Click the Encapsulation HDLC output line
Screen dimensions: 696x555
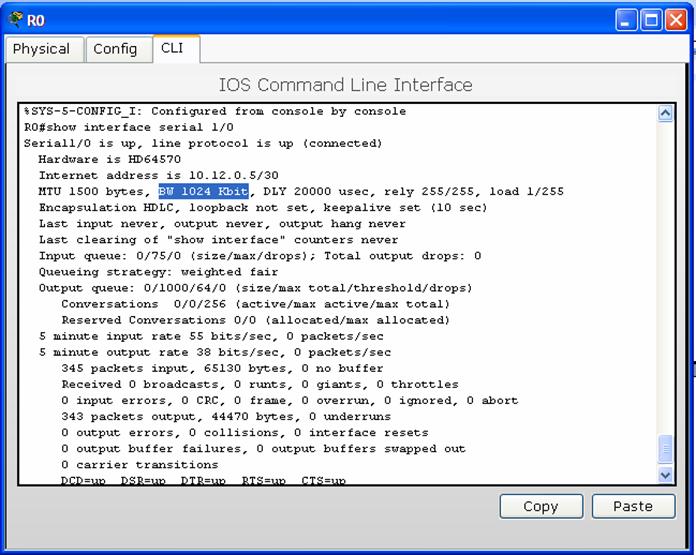click(x=262, y=208)
